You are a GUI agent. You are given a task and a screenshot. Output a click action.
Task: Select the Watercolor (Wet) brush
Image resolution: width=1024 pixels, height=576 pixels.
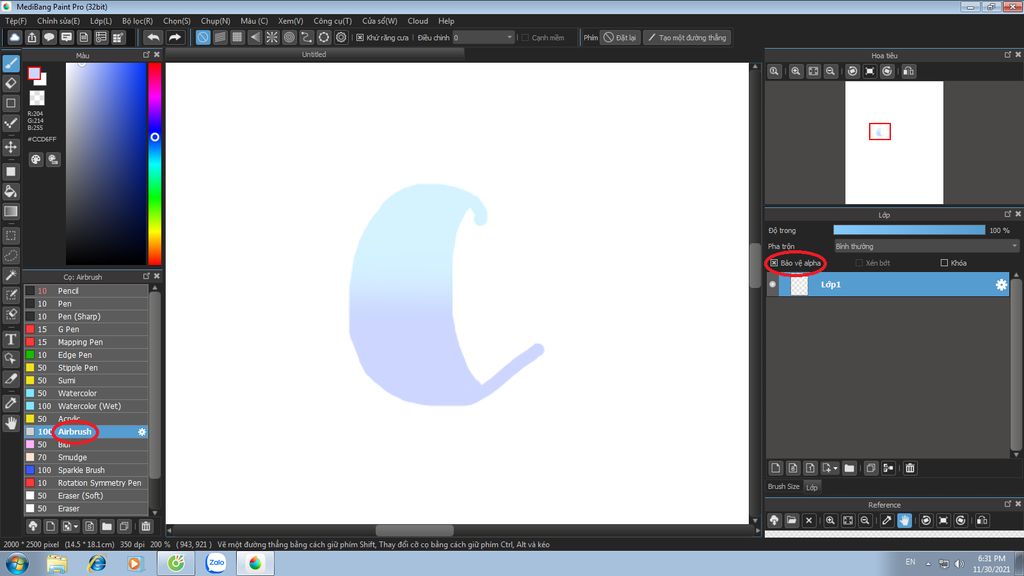[x=86, y=406]
